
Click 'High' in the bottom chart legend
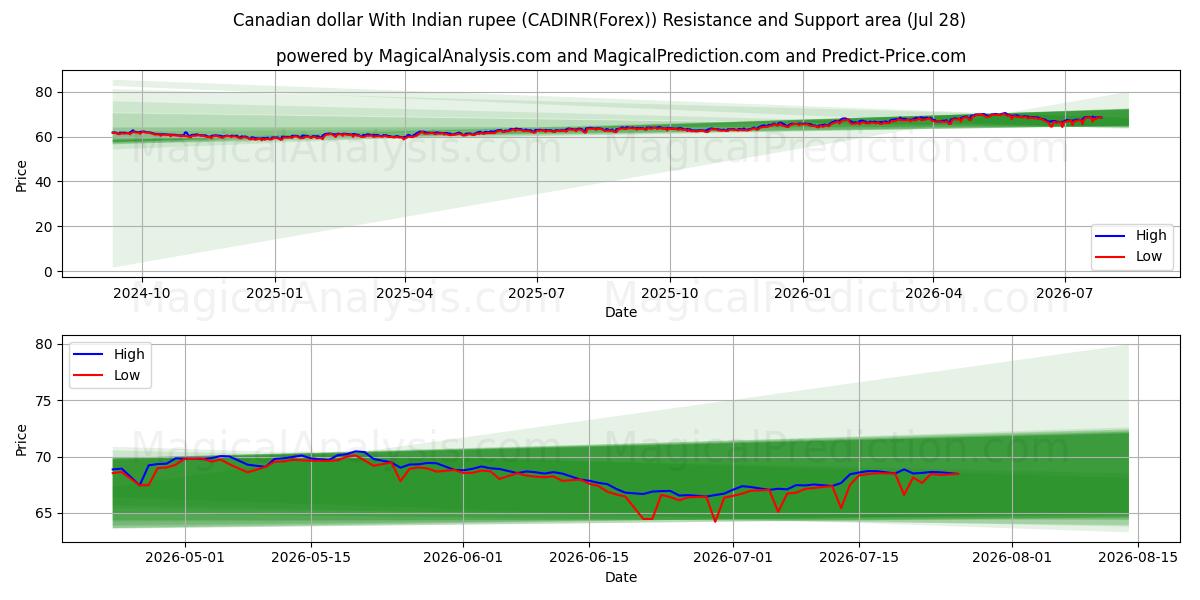click(129, 354)
